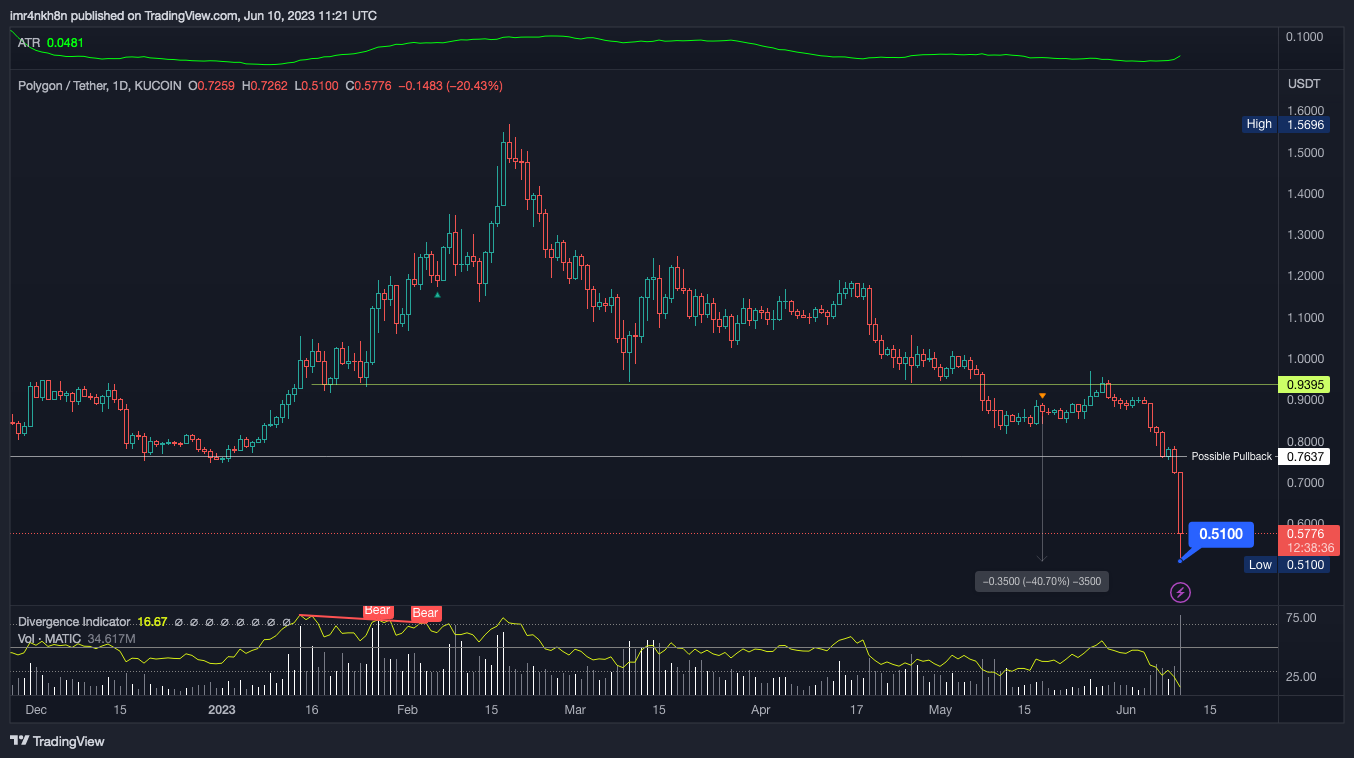Click the Dec label on time axis

(35, 710)
